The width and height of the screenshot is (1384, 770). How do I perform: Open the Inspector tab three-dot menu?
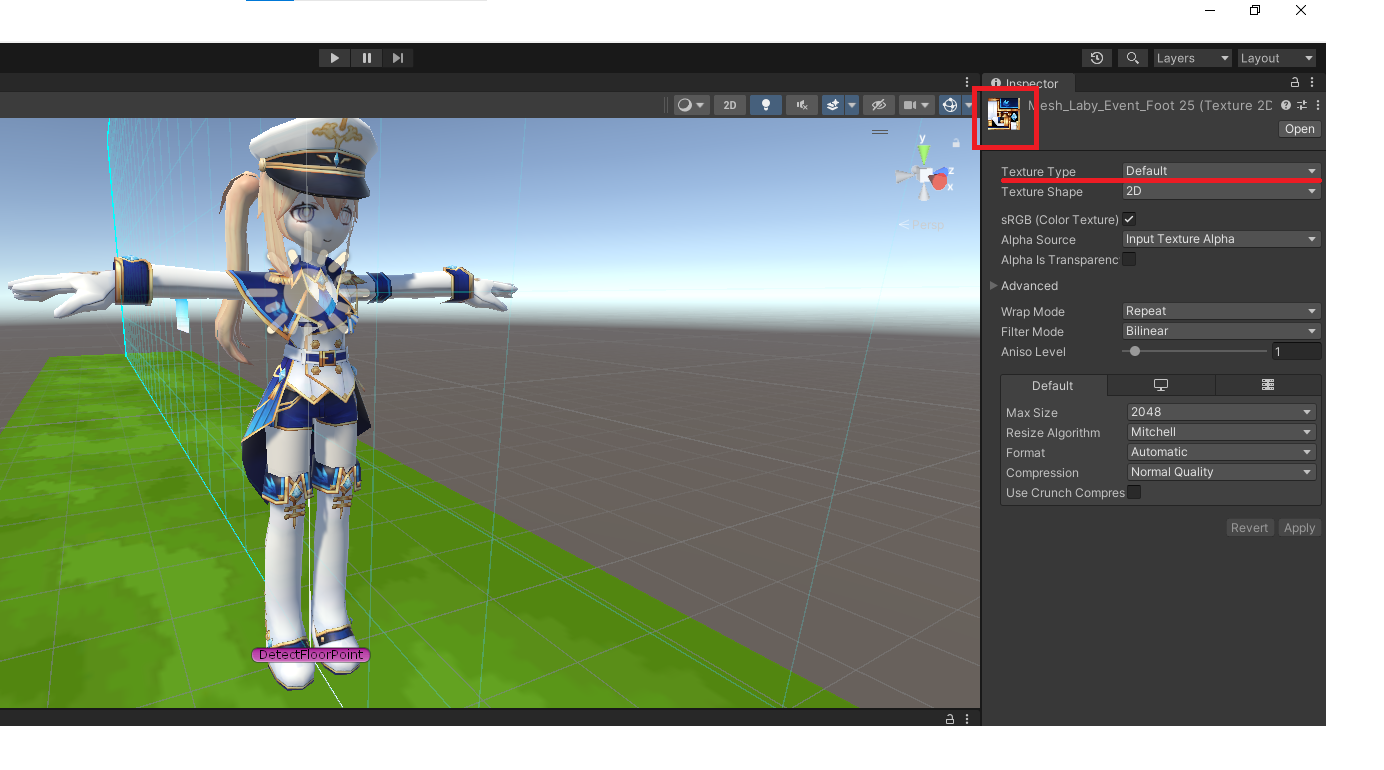tap(1312, 83)
